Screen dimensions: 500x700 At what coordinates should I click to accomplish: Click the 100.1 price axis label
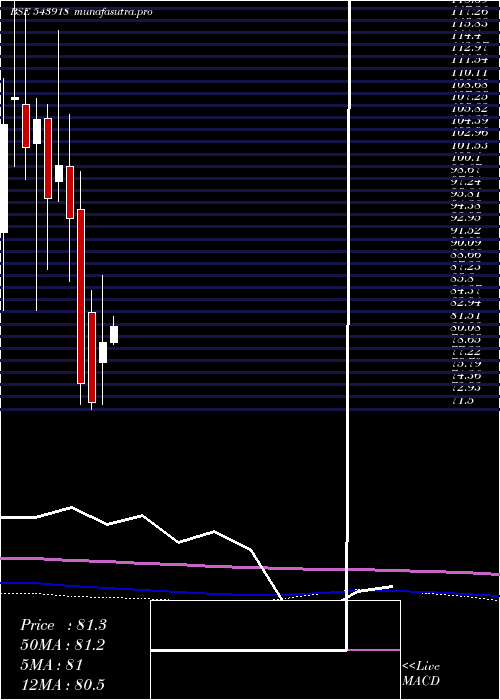(x=466, y=158)
